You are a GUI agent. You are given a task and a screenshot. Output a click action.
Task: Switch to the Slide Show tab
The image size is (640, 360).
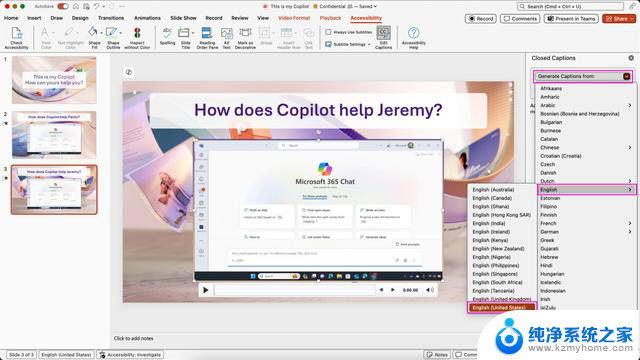pos(183,18)
